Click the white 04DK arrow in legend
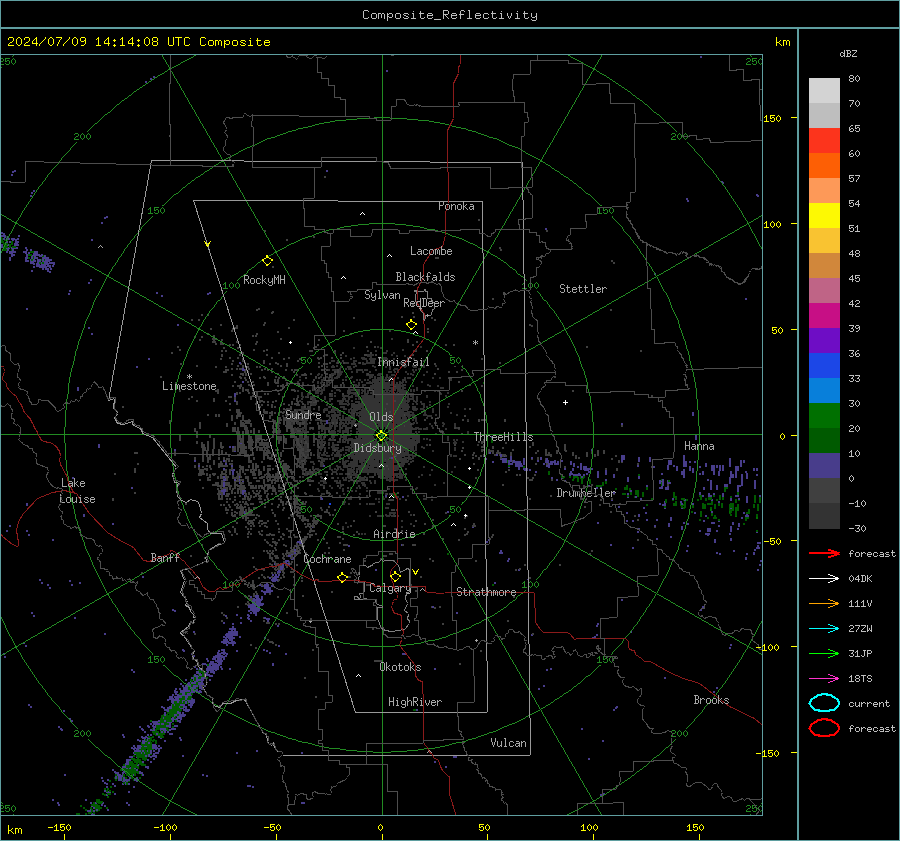The width and height of the screenshot is (900, 841). click(x=825, y=578)
